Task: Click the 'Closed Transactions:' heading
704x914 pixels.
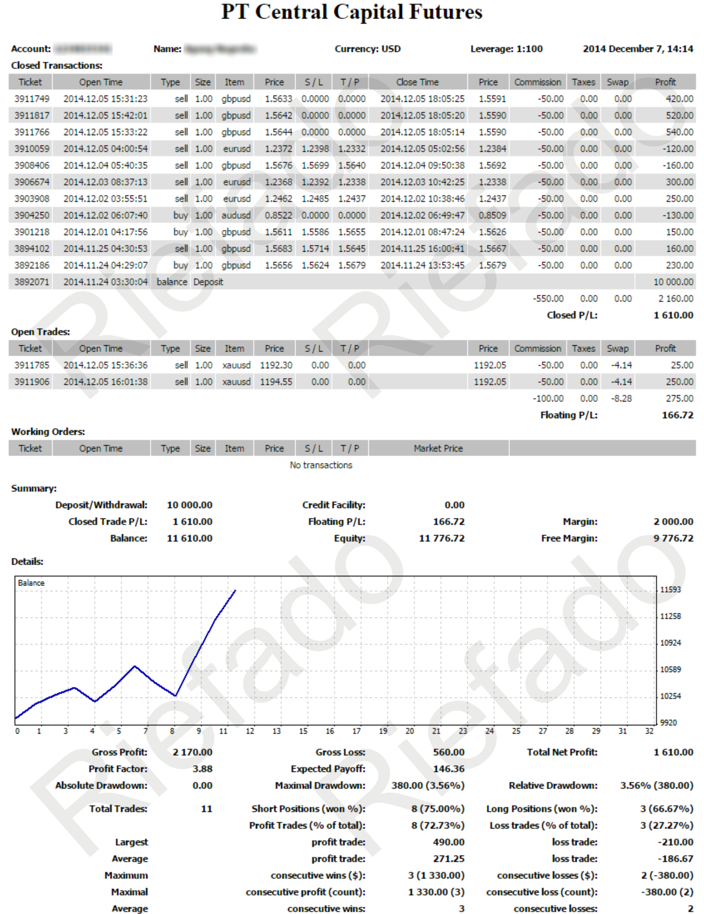Action: tap(57, 65)
